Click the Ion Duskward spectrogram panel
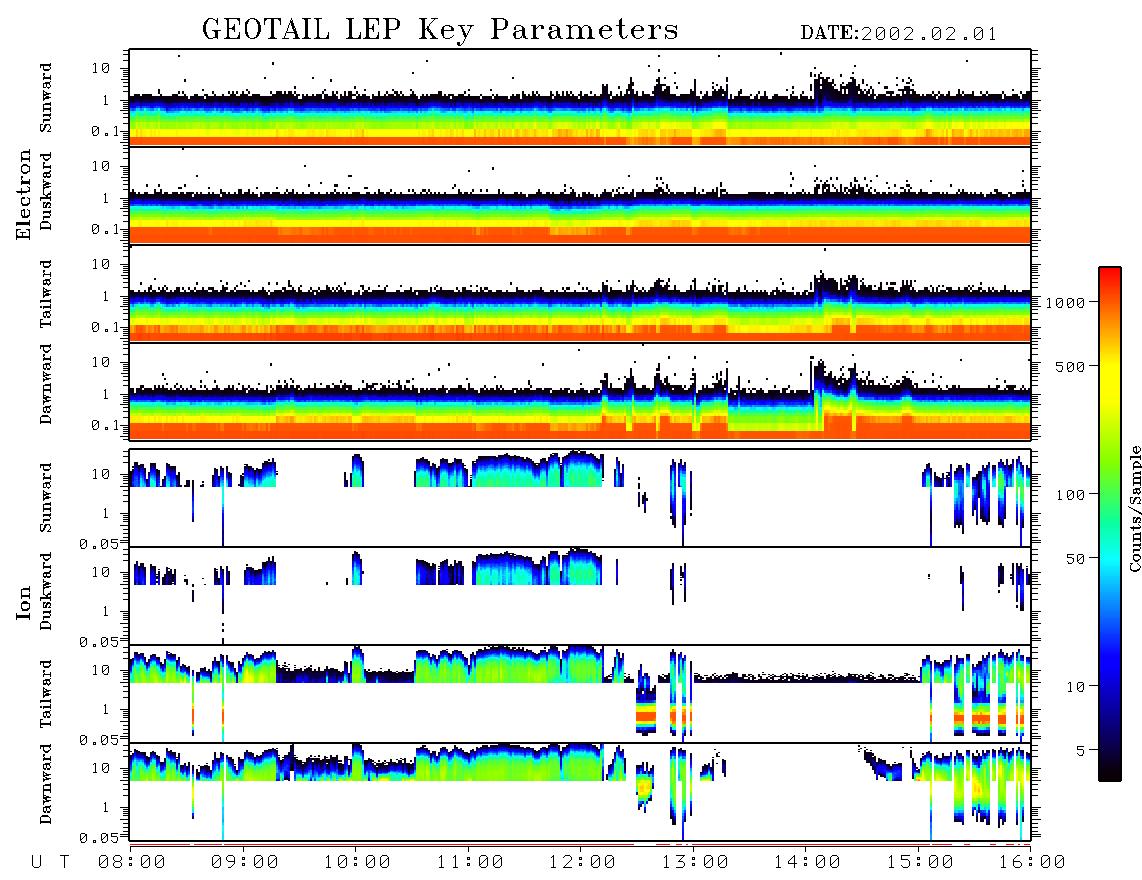 point(580,596)
